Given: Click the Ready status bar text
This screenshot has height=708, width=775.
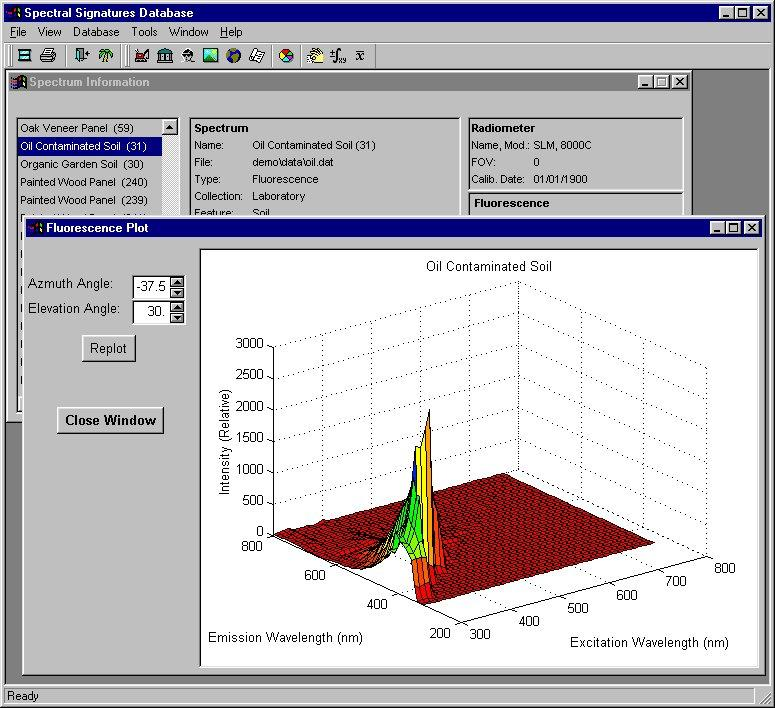Looking at the screenshot, I should click(x=23, y=696).
